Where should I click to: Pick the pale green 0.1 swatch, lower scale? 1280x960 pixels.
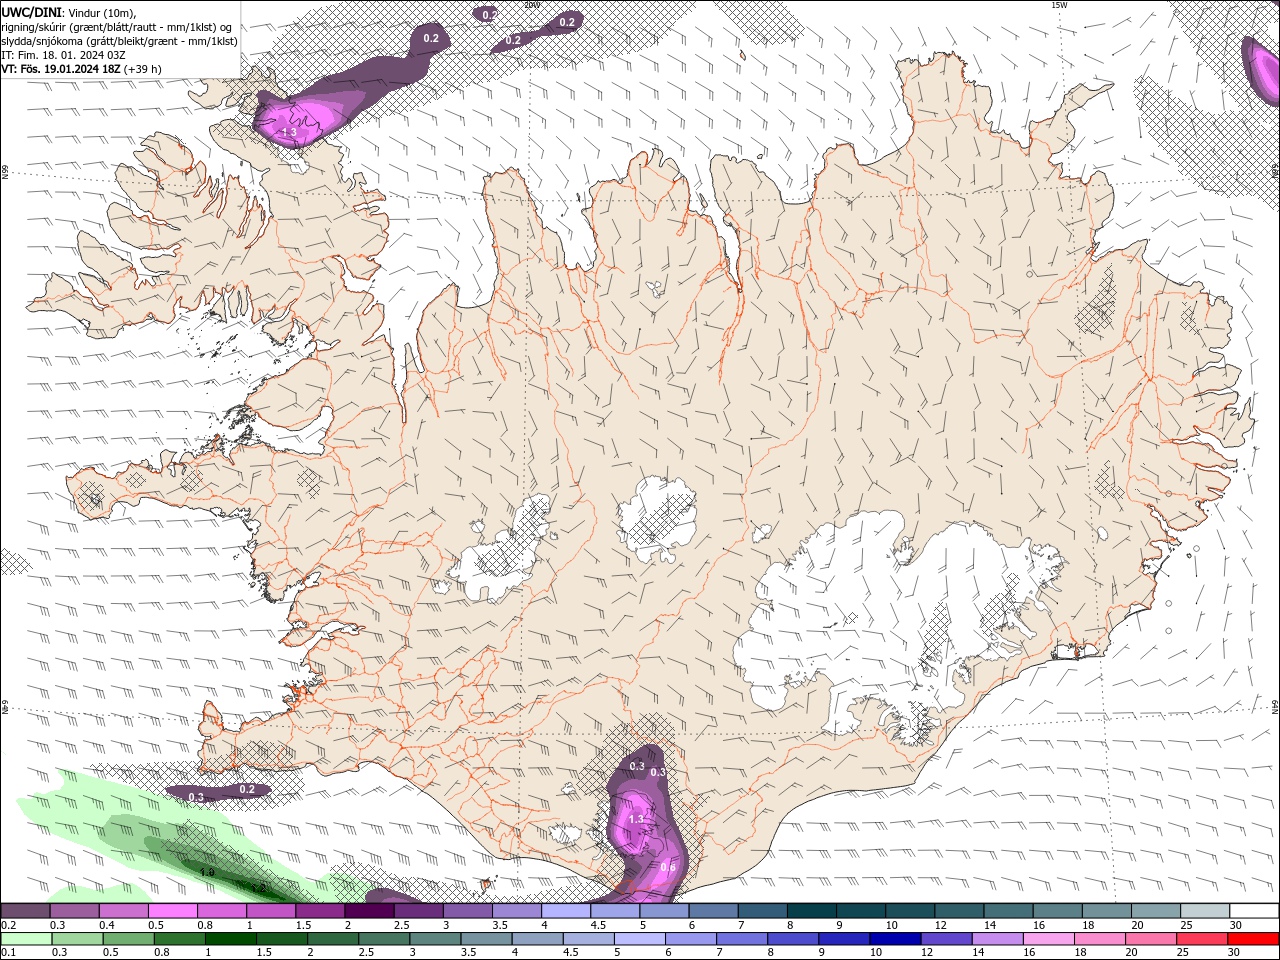pyautogui.click(x=26, y=939)
